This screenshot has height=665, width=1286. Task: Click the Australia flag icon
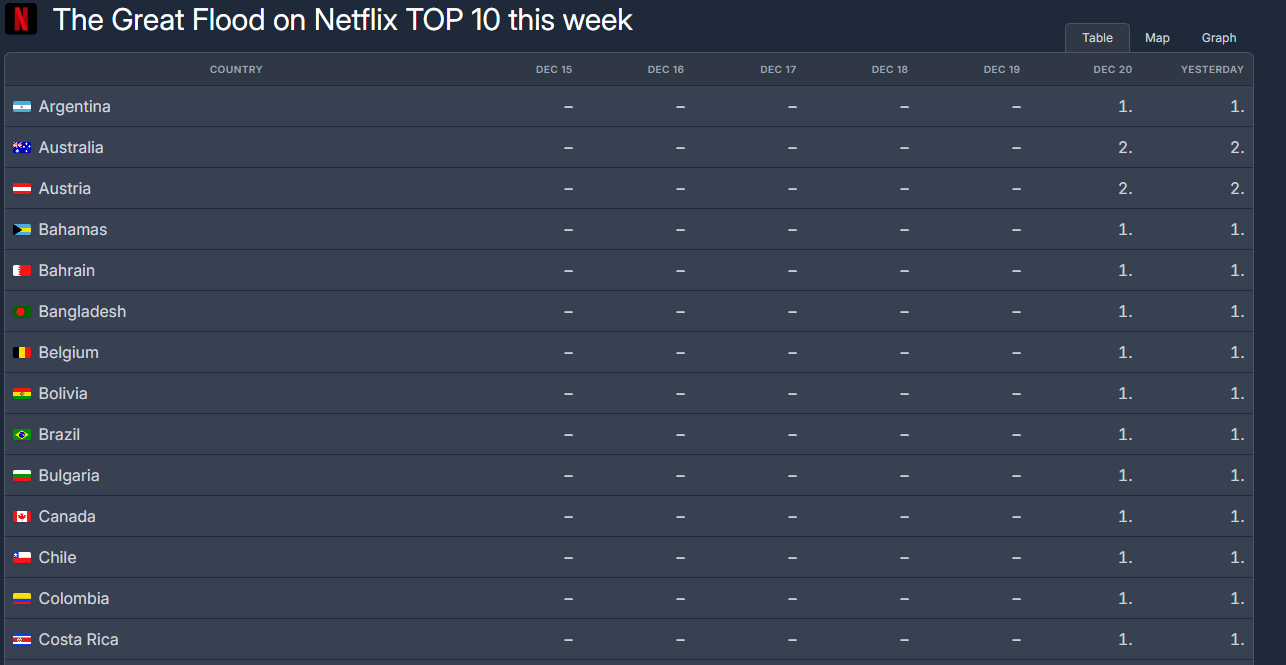point(22,148)
